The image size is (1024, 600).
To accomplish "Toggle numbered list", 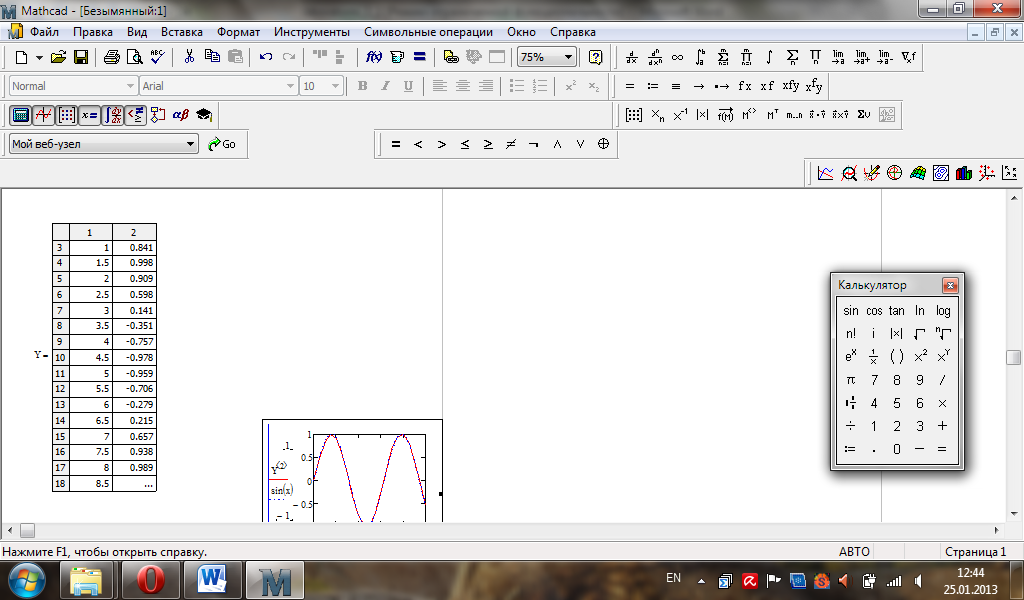I will click(539, 86).
